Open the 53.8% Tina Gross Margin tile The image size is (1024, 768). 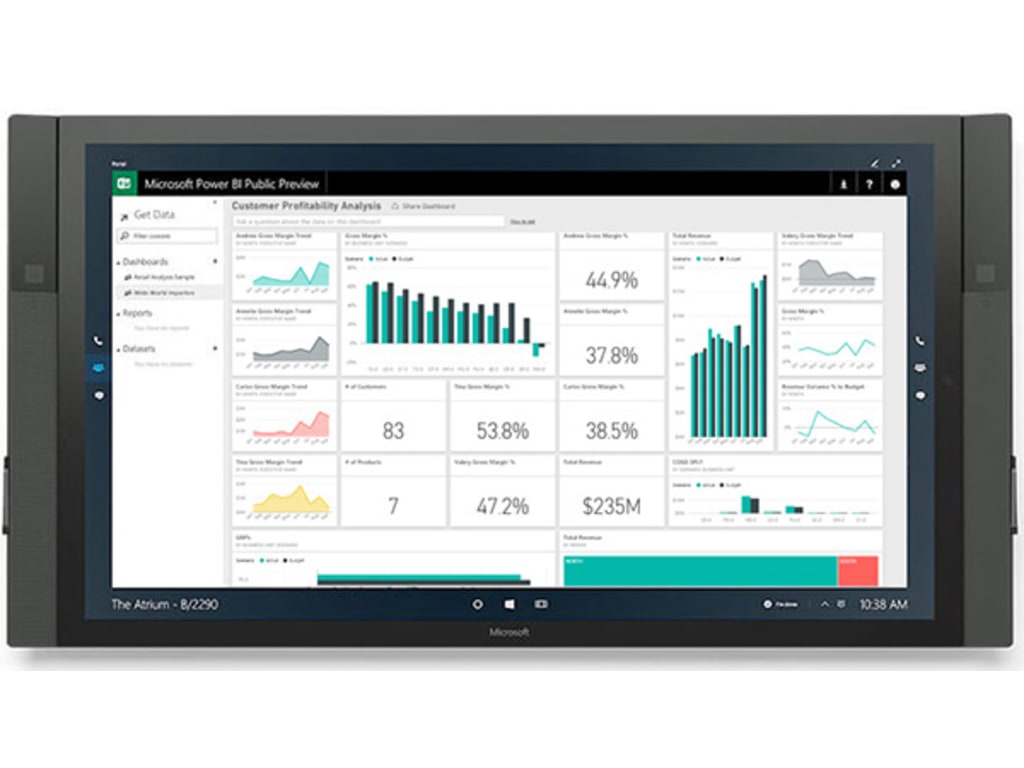(x=502, y=416)
